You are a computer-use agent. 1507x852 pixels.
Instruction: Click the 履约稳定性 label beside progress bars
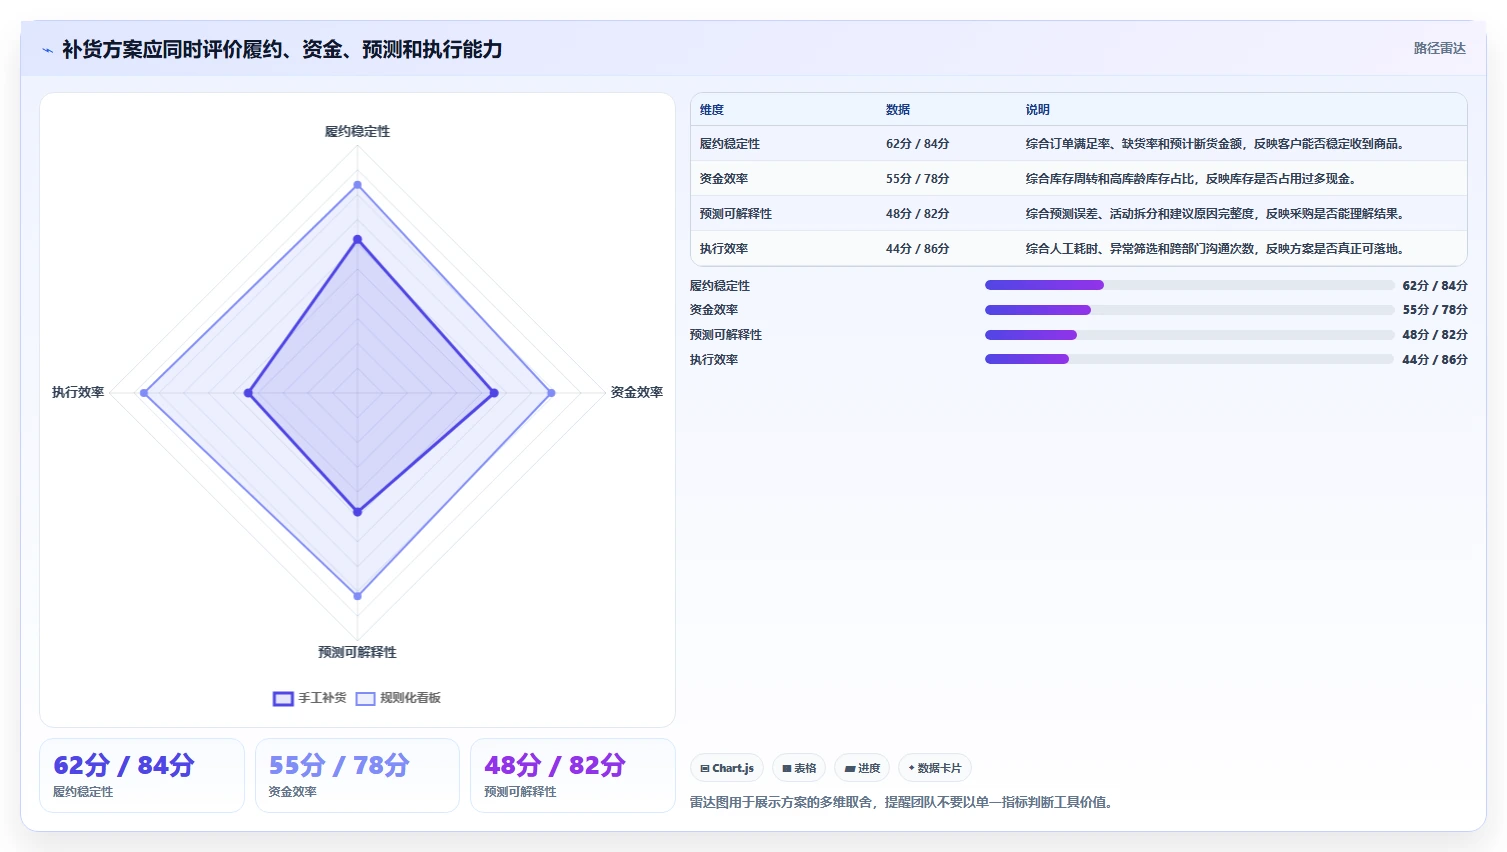pyautogui.click(x=720, y=286)
